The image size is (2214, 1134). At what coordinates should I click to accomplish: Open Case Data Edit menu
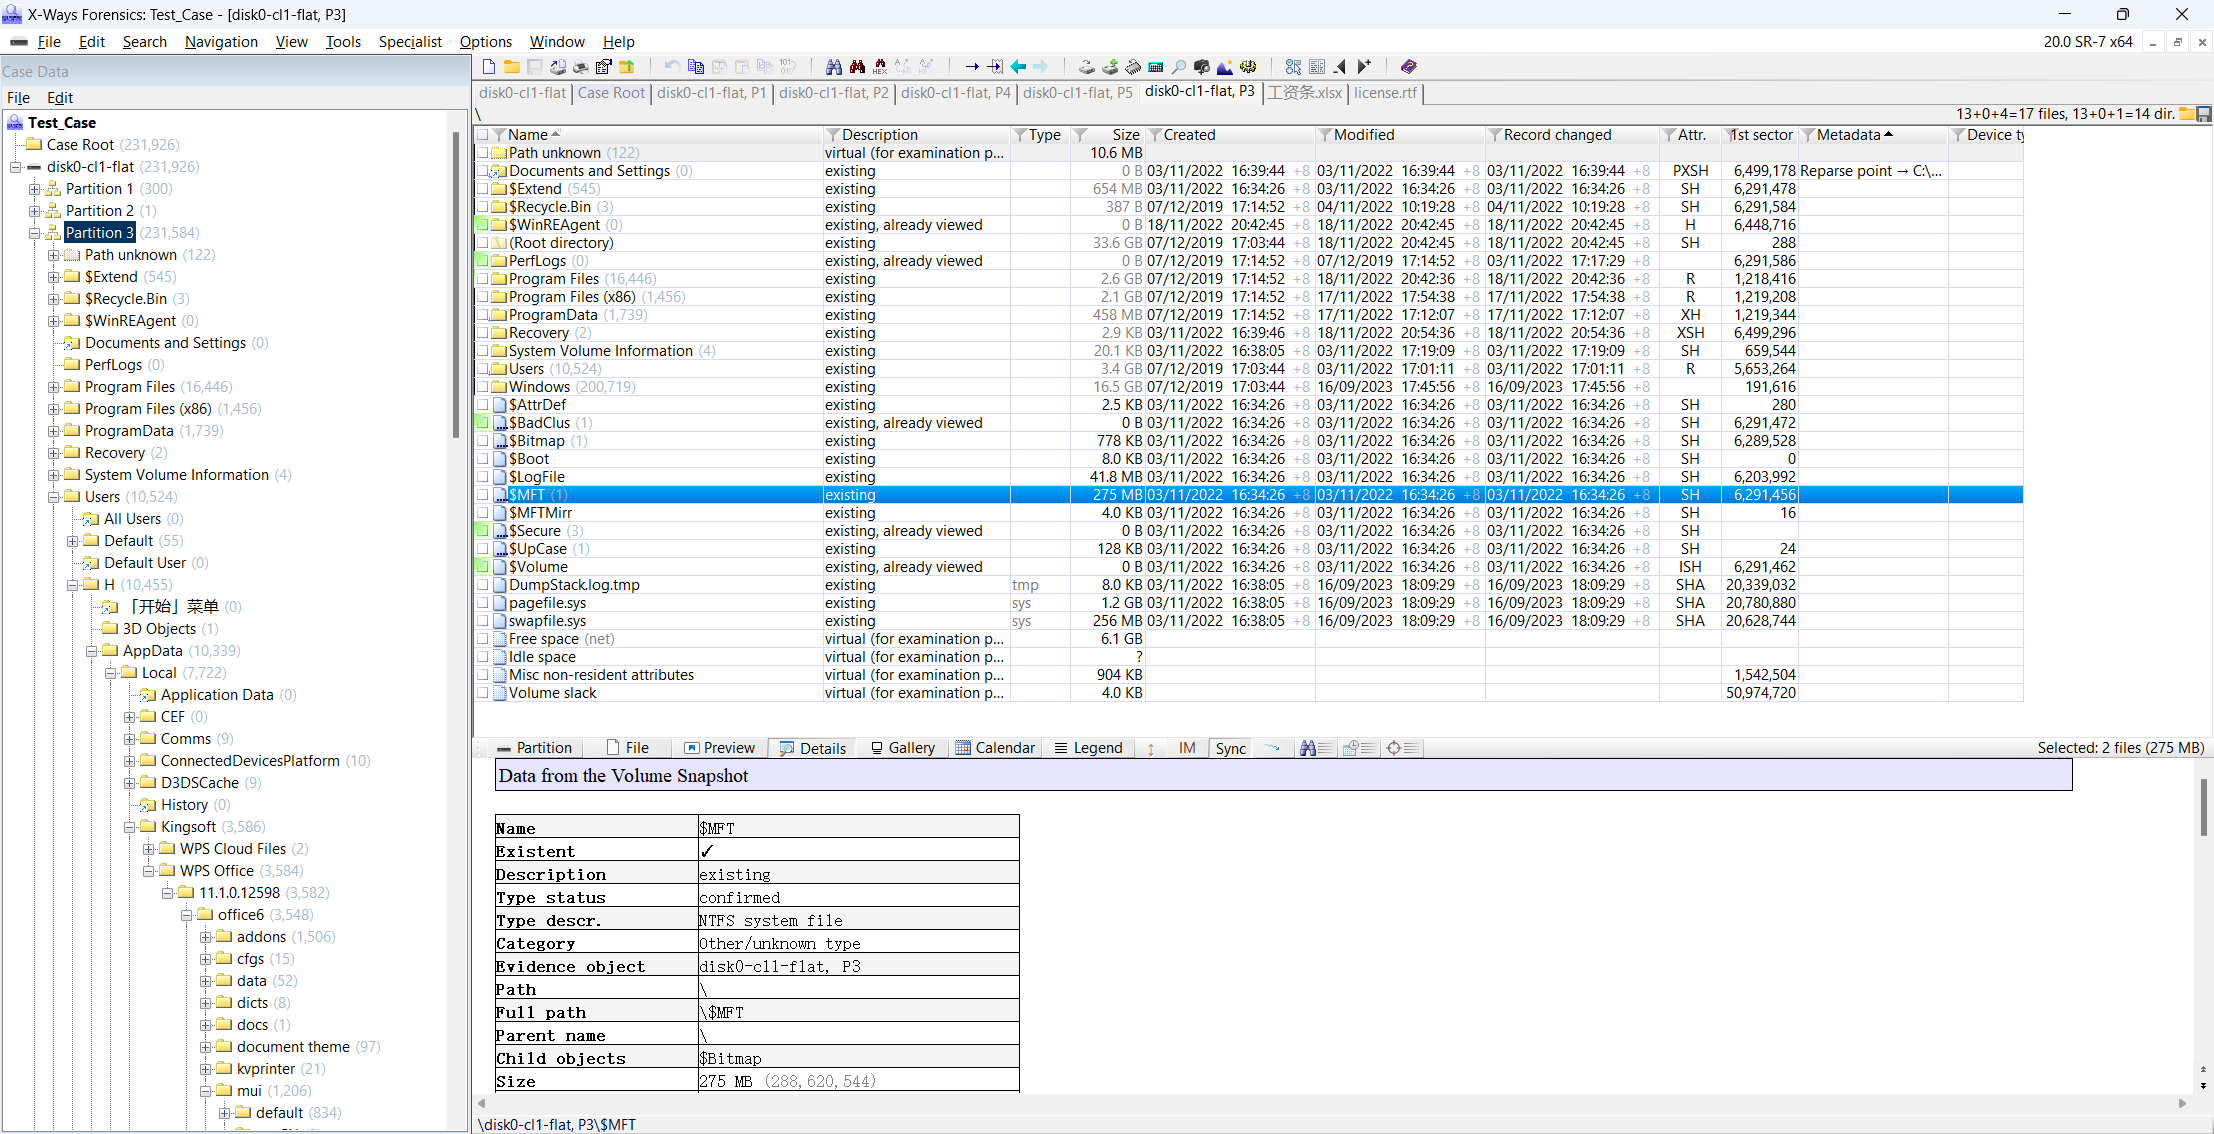[x=60, y=98]
